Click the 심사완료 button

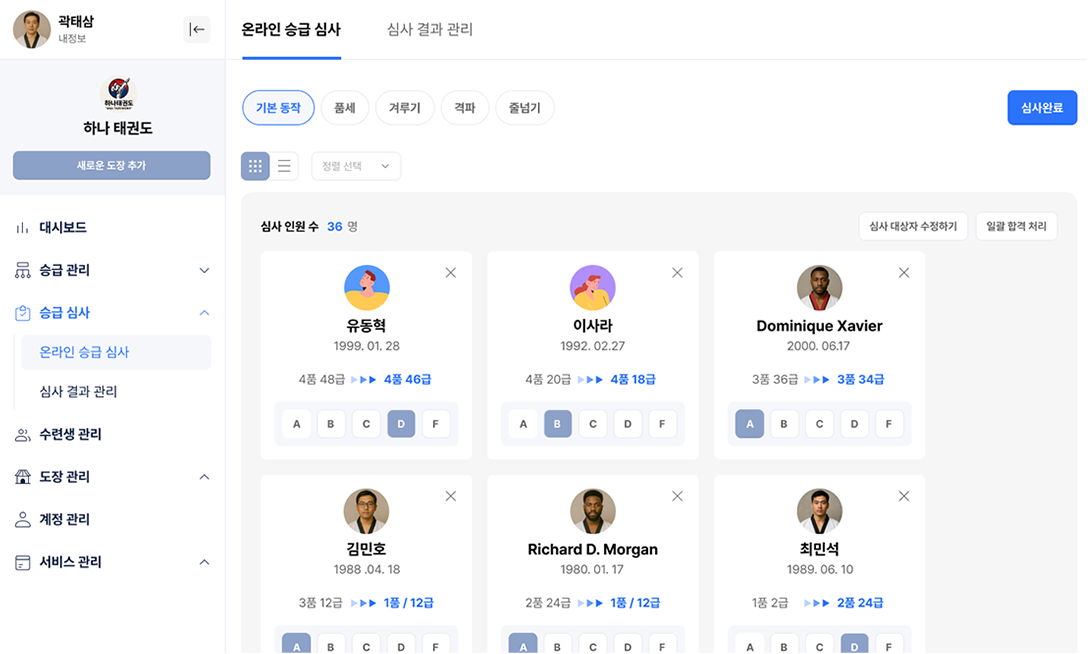tap(1042, 108)
